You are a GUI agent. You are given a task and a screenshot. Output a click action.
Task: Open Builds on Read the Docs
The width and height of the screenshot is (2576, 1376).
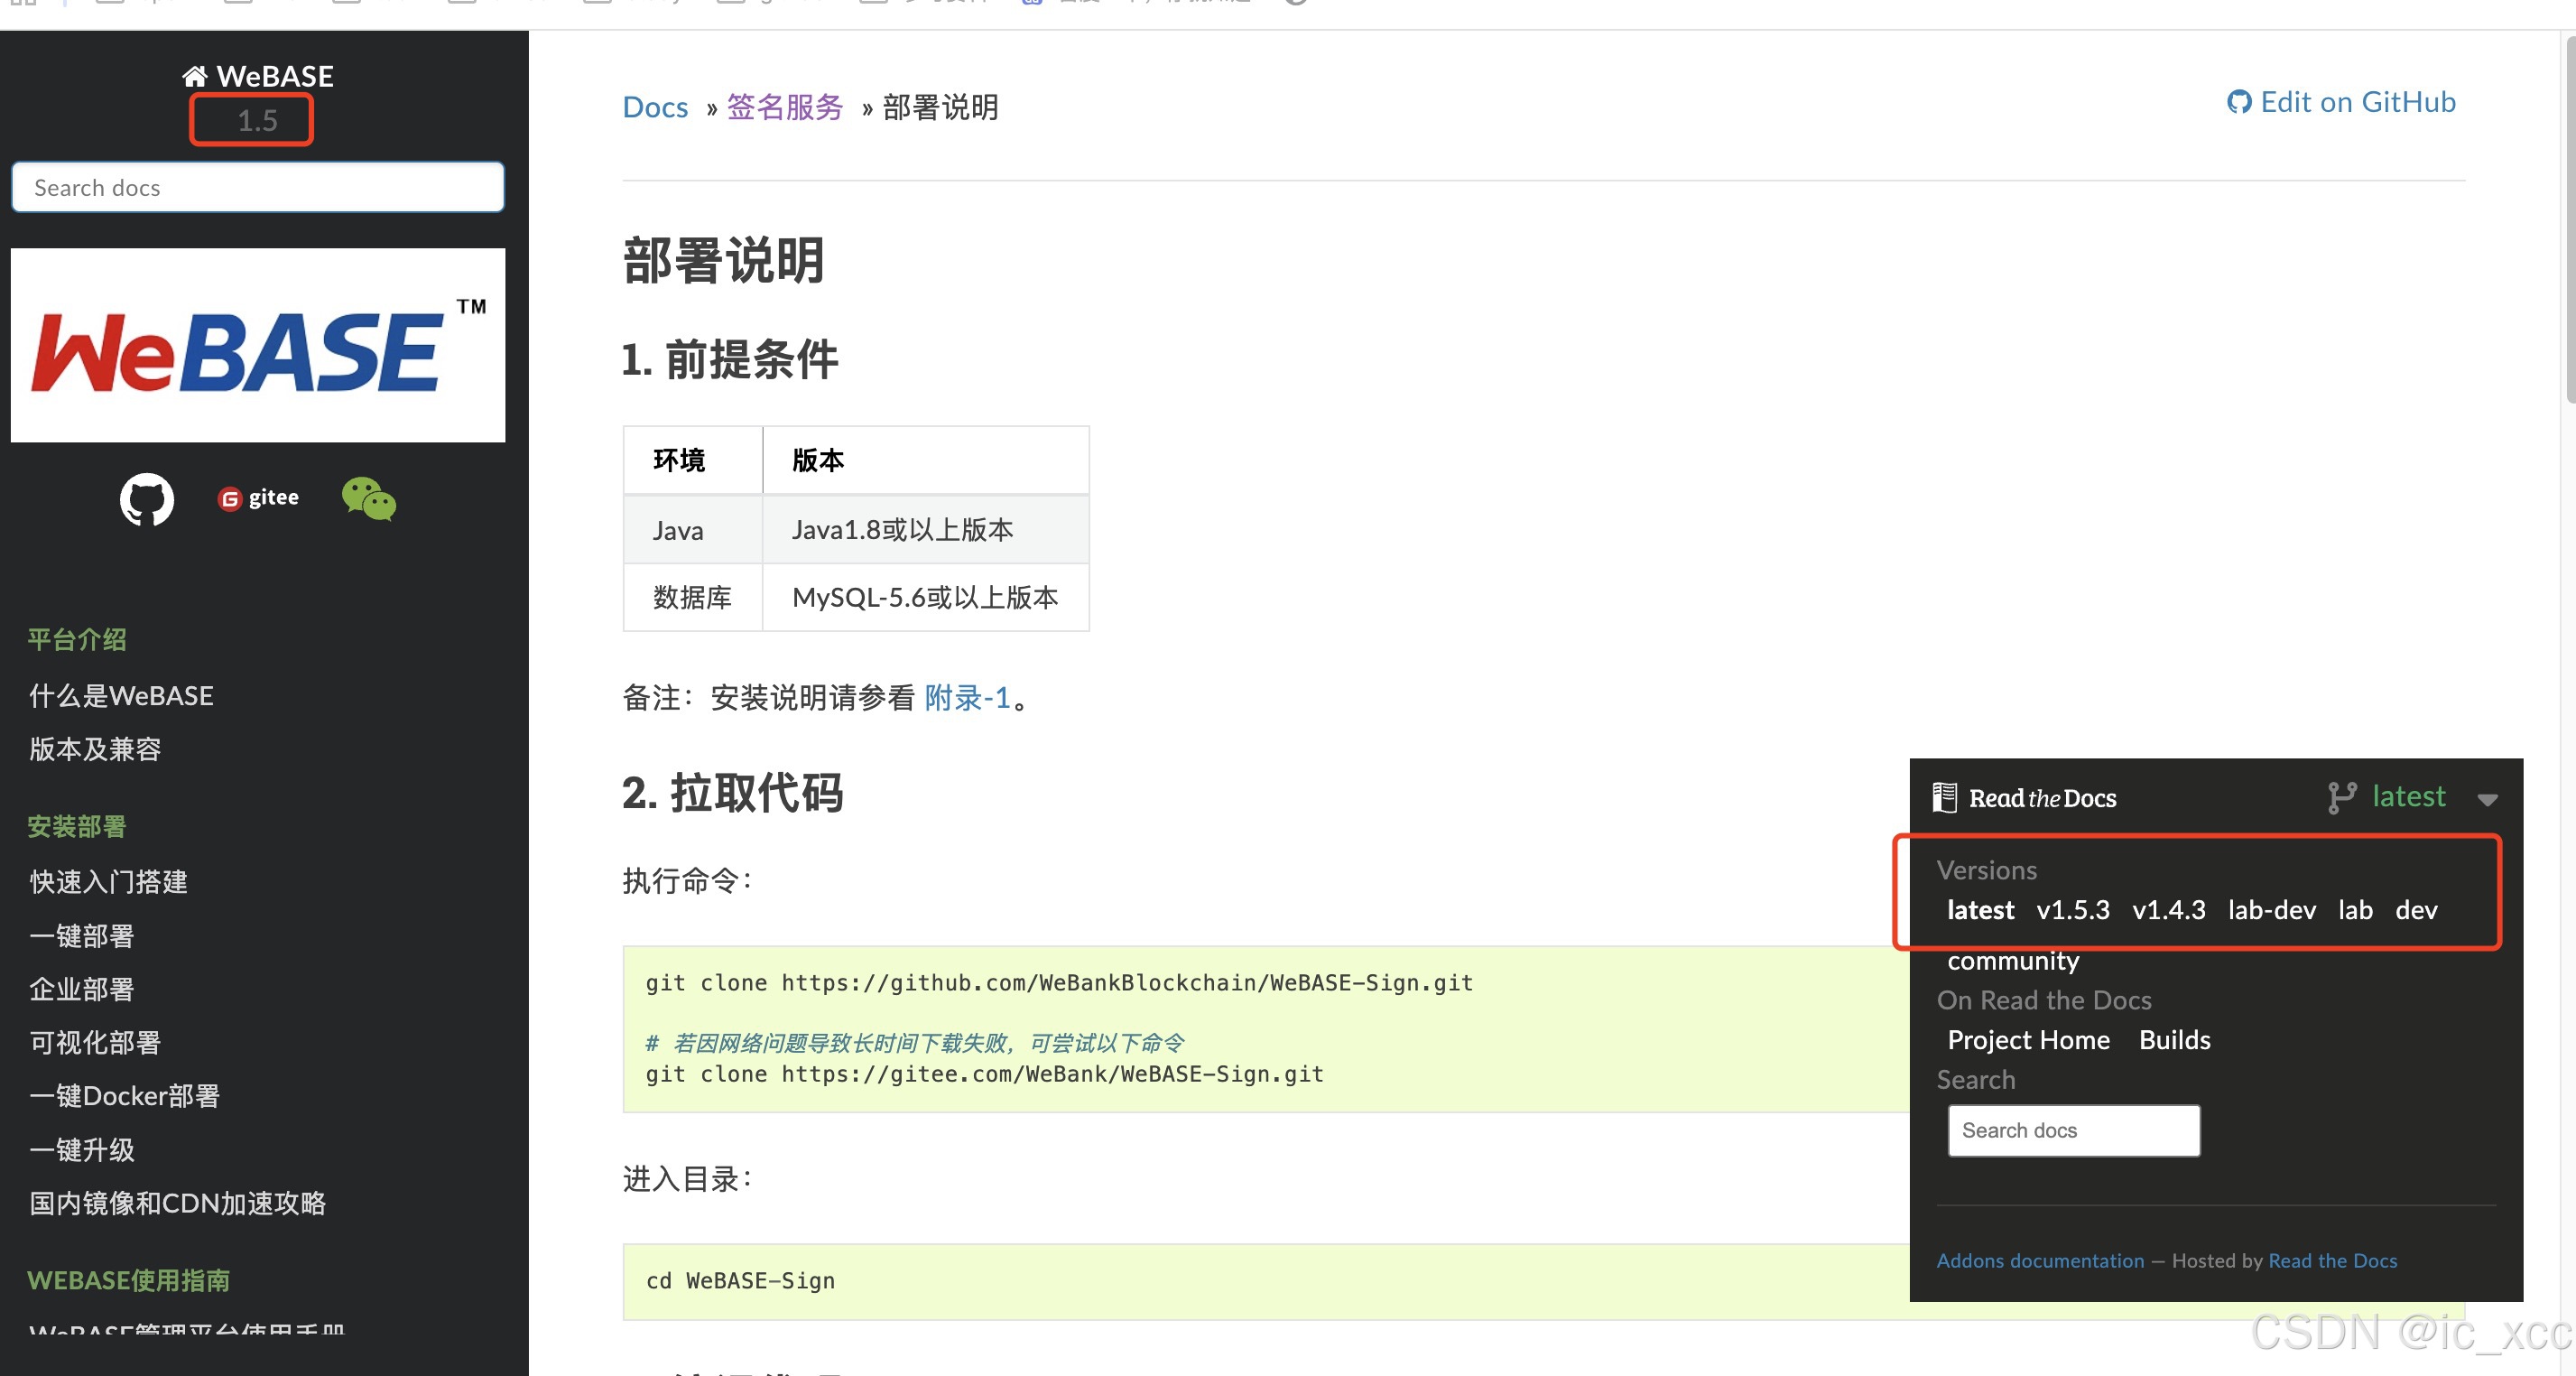point(2174,1040)
